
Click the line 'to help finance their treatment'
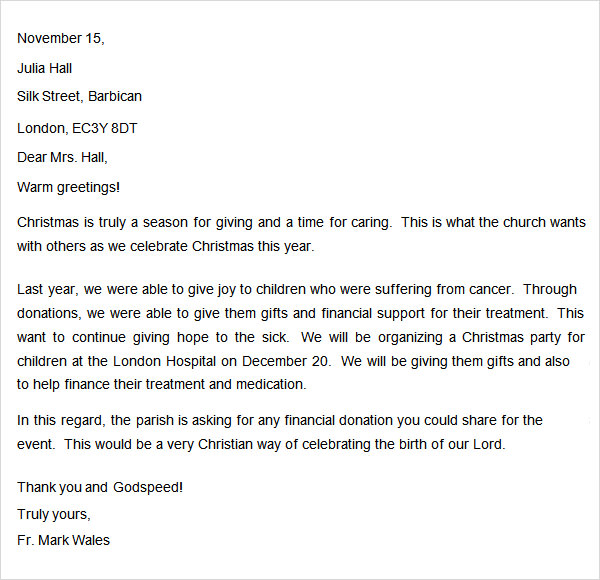click(175, 385)
